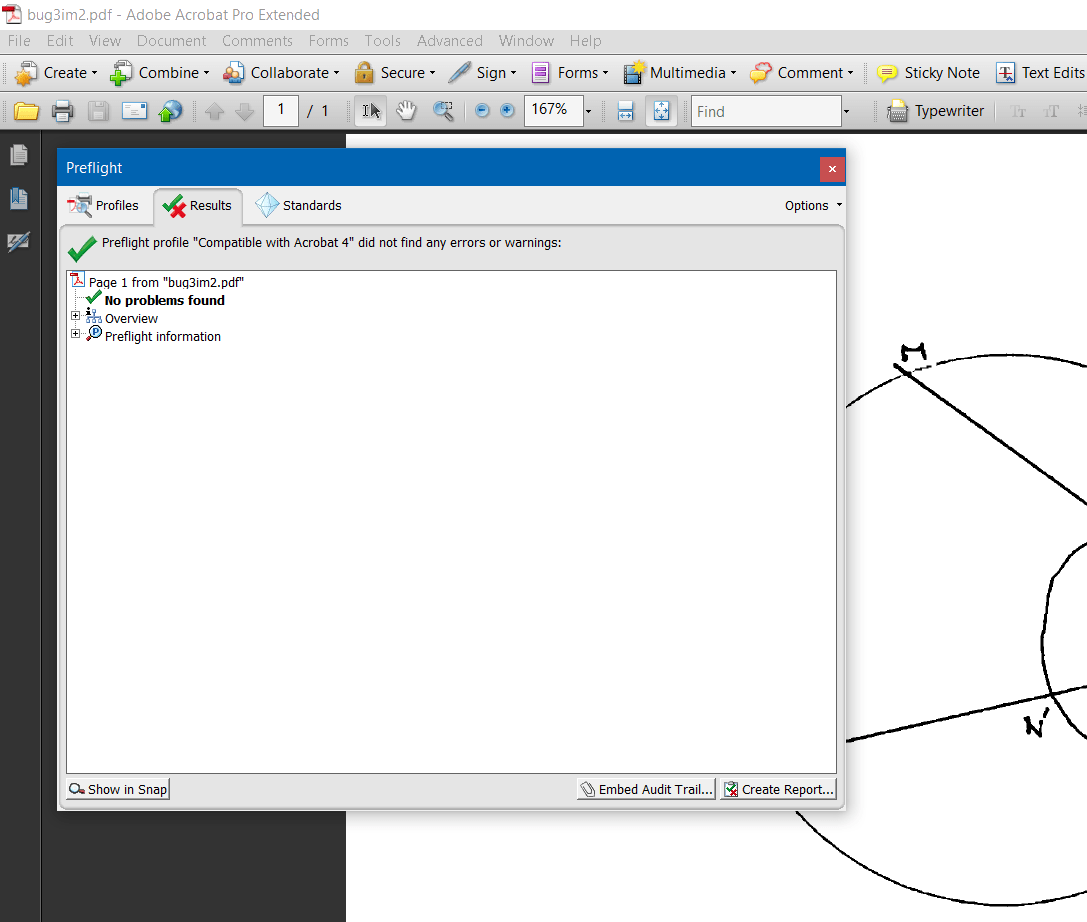This screenshot has height=922, width=1087.
Task: Select the Marquee Zoom tool
Action: [x=443, y=110]
